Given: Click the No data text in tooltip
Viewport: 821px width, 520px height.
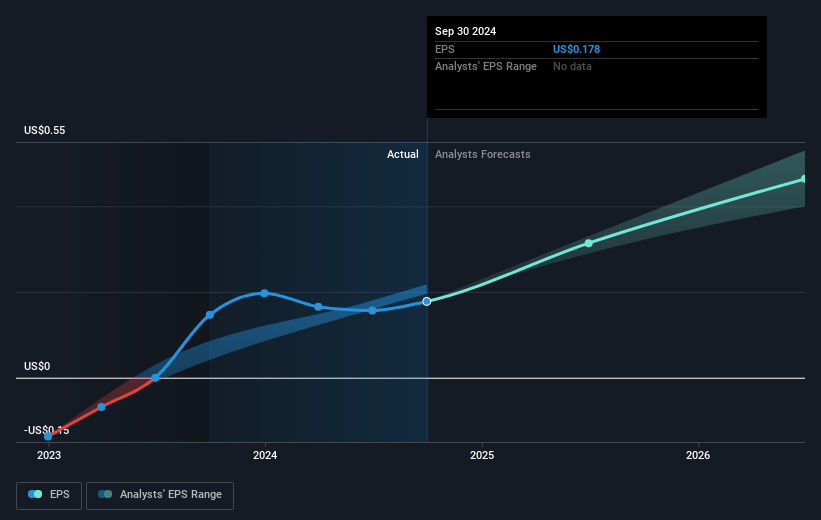Looking at the screenshot, I should 572,67.
